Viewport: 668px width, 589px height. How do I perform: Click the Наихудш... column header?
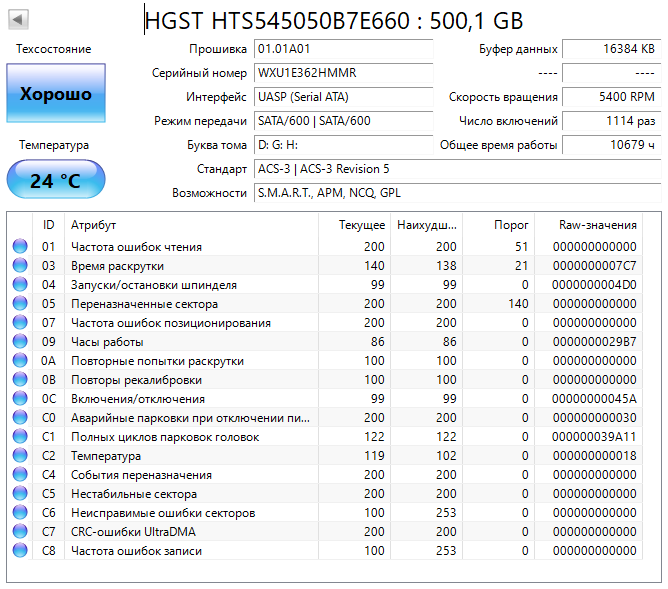(426, 225)
